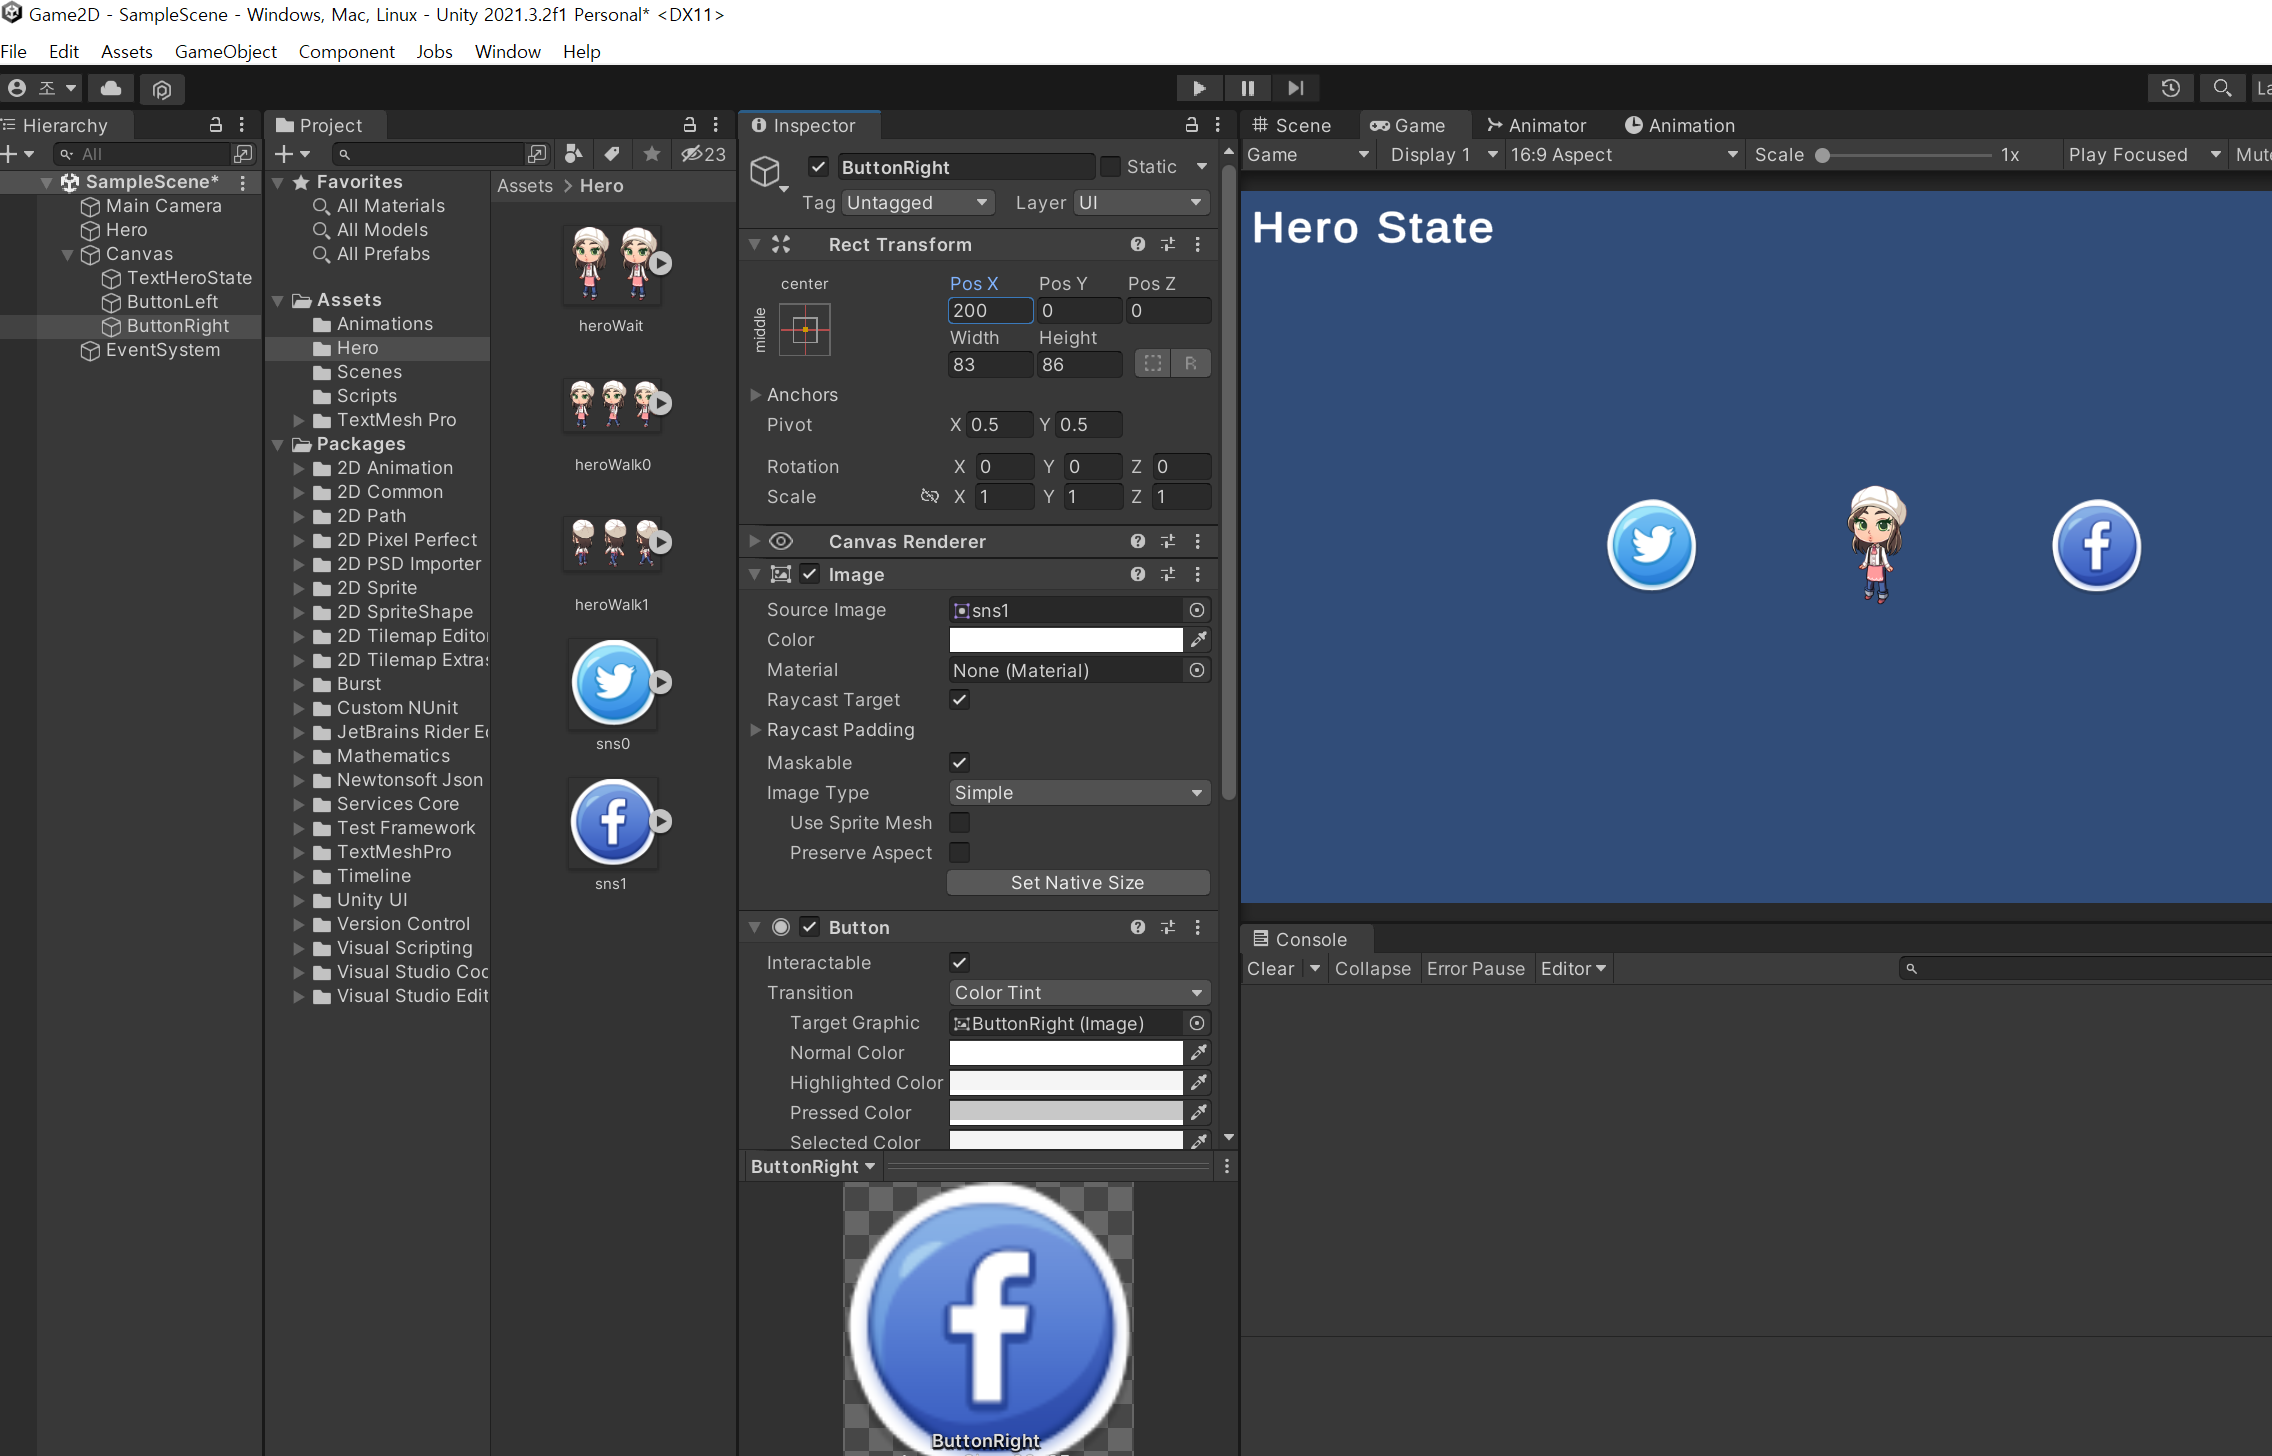Click the favorites star icon in Project toolbar
The image size is (2272, 1456).
click(x=652, y=154)
